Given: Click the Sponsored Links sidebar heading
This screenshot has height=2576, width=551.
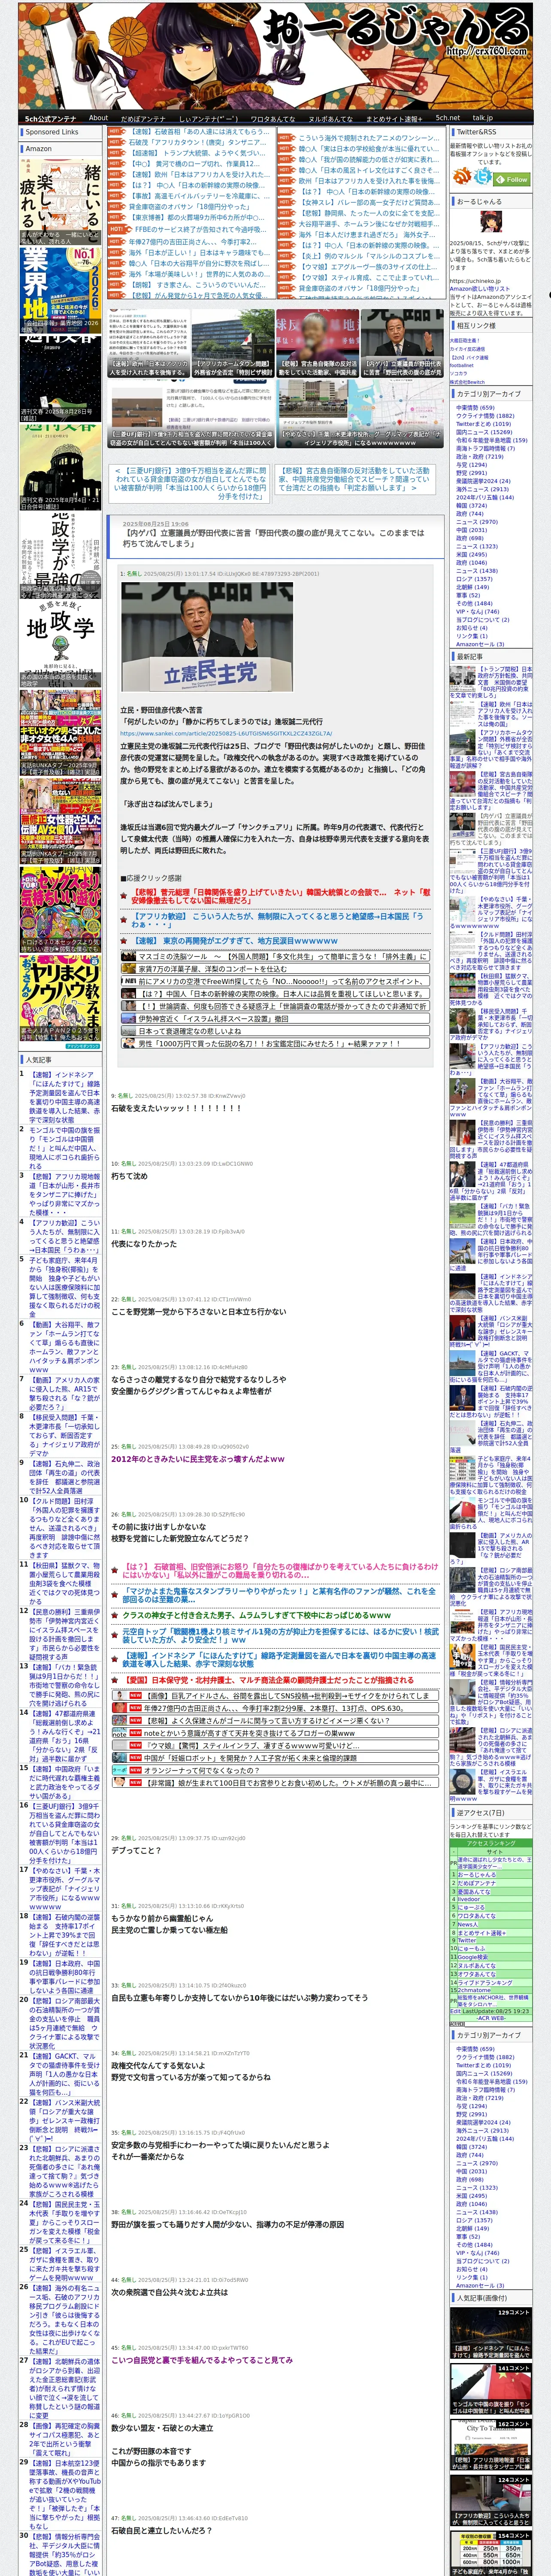Looking at the screenshot, I should pos(61,131).
